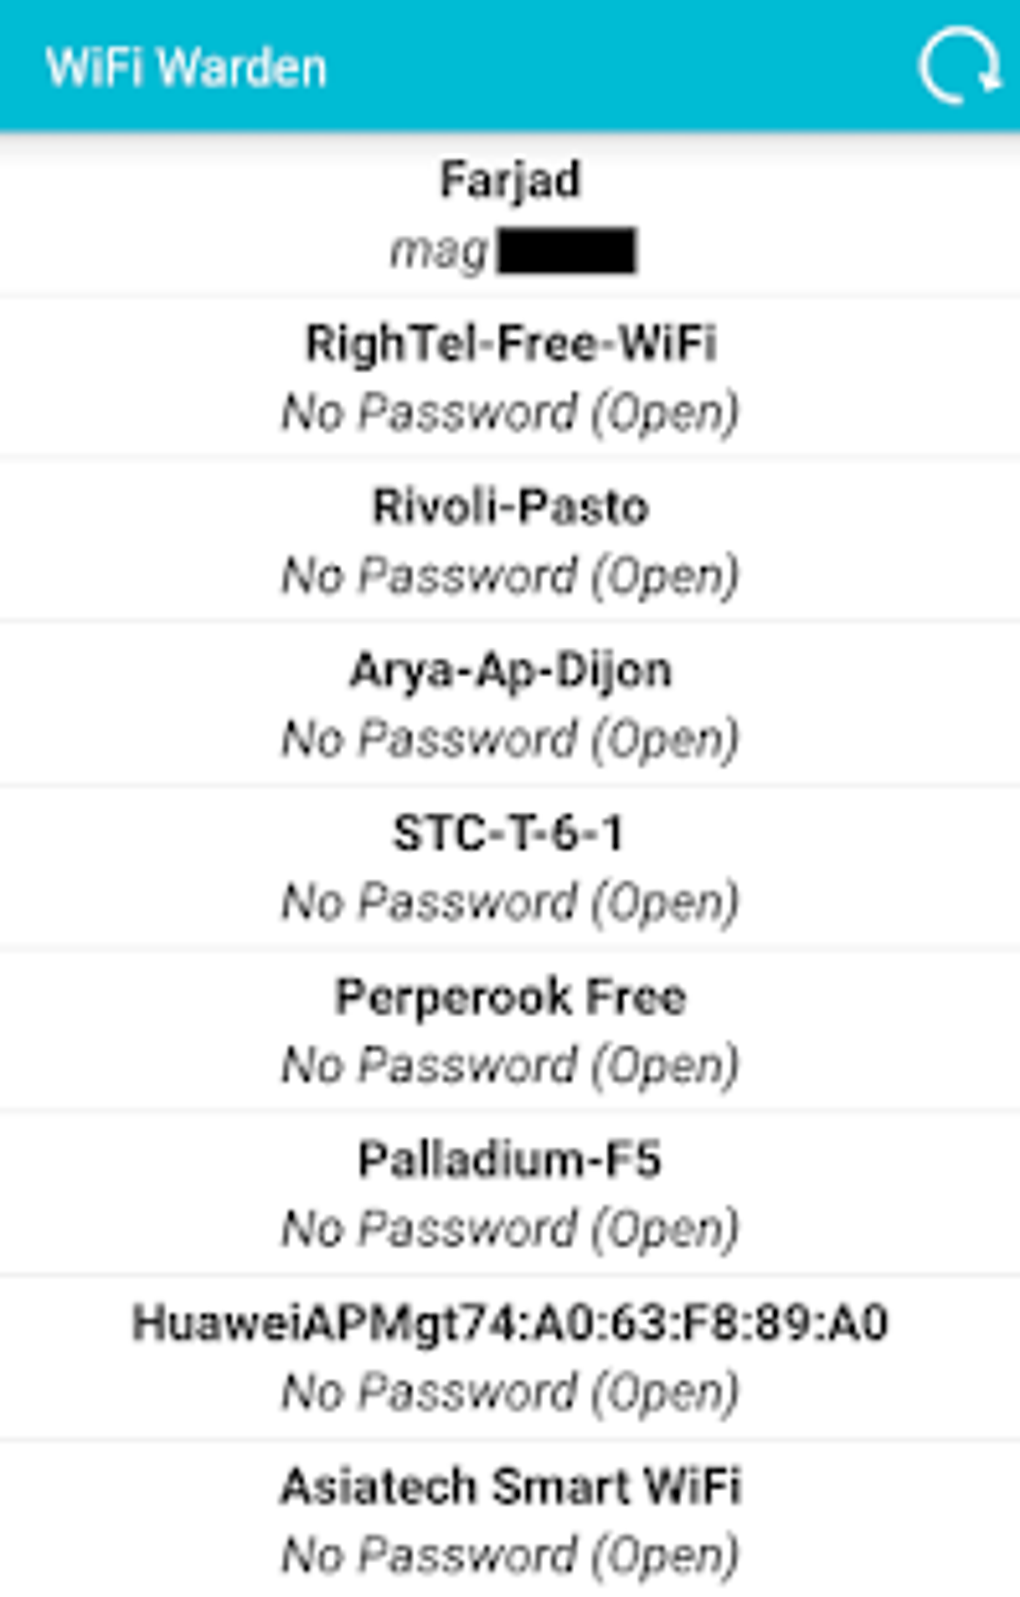Tap "No Password (Open)" under Asiatech Smart WiFi
This screenshot has height=1597, width=1020.
[x=510, y=1555]
